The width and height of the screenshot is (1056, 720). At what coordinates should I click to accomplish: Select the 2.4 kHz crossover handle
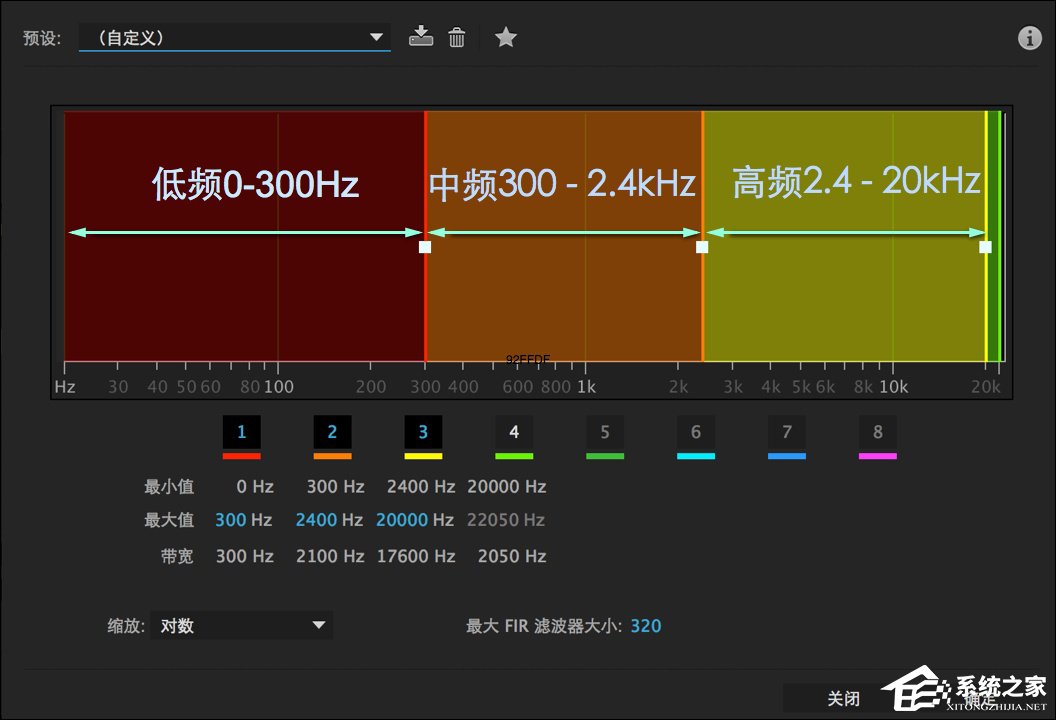702,247
